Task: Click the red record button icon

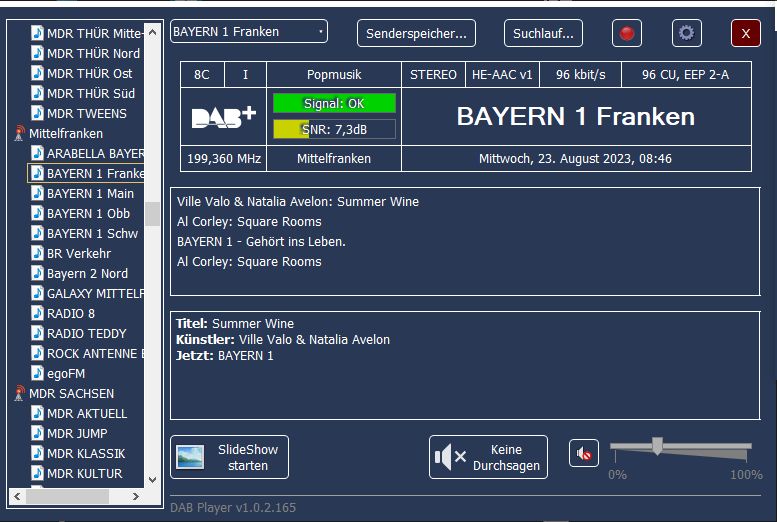Action: click(x=627, y=33)
